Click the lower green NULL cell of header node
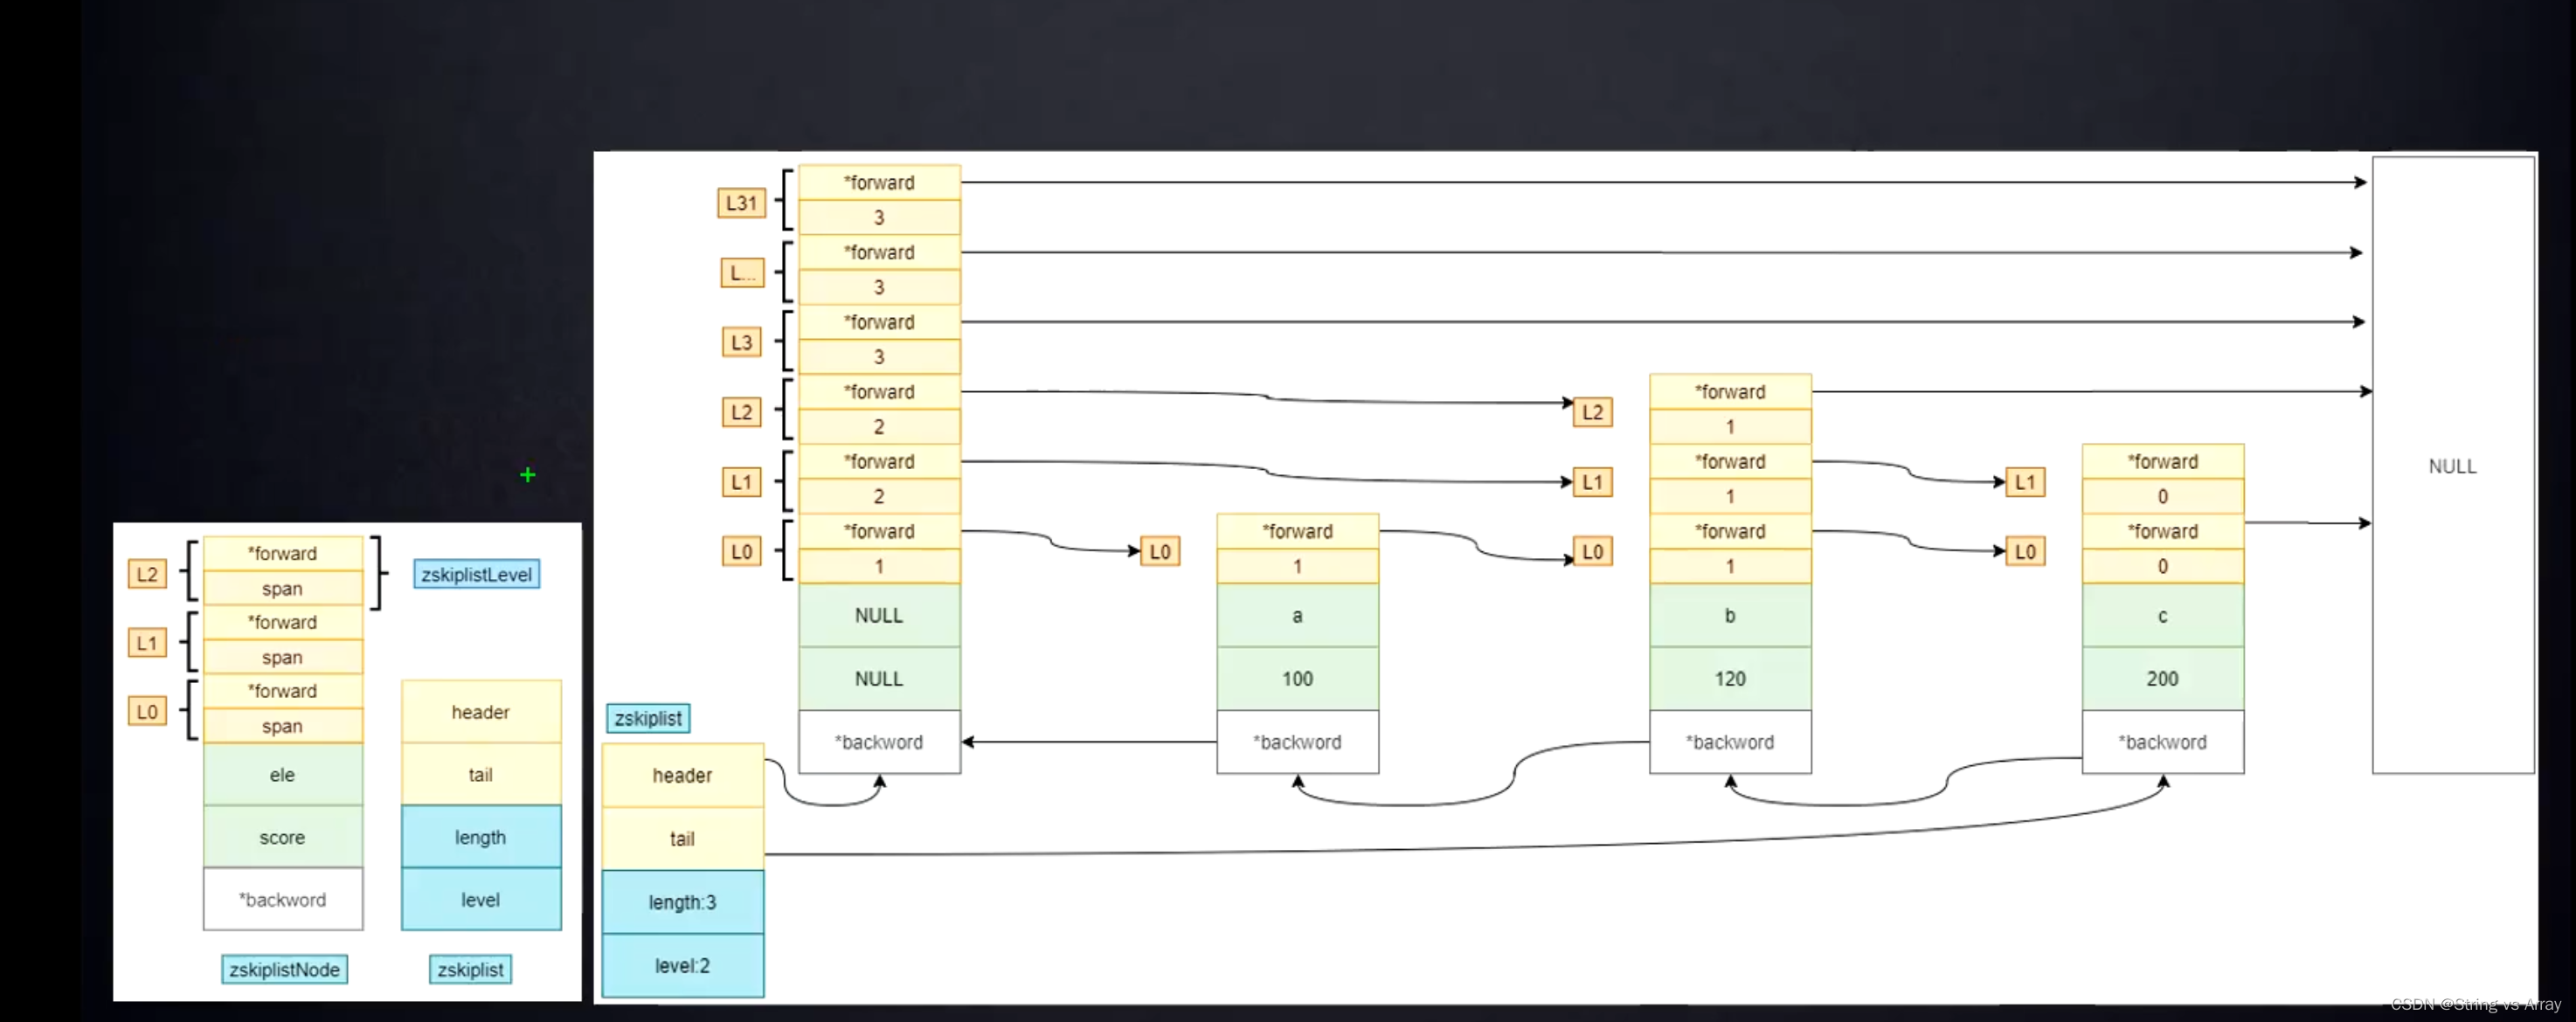The image size is (2576, 1022). [879, 678]
